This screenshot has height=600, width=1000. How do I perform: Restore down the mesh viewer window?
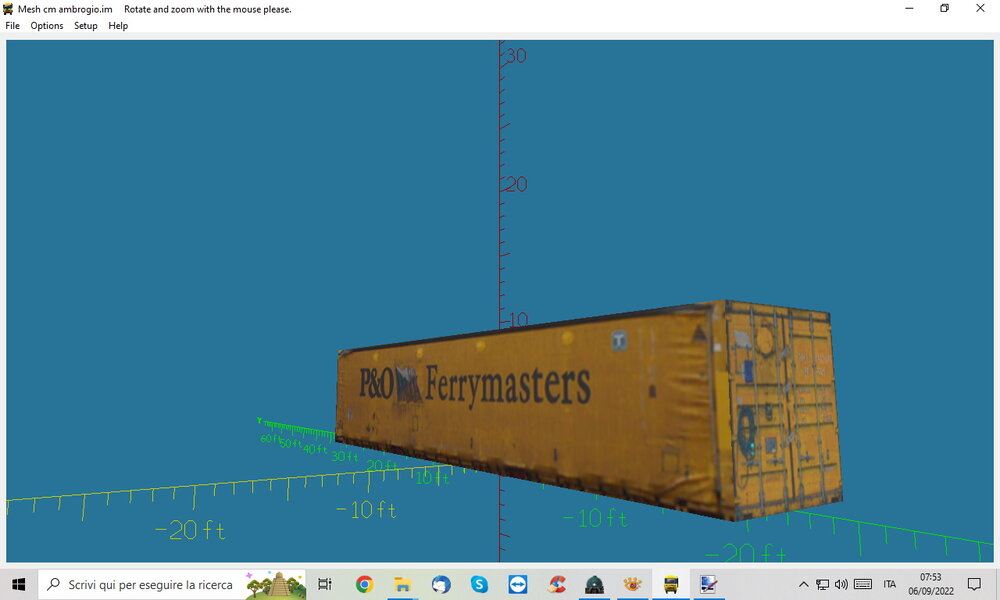945,9
